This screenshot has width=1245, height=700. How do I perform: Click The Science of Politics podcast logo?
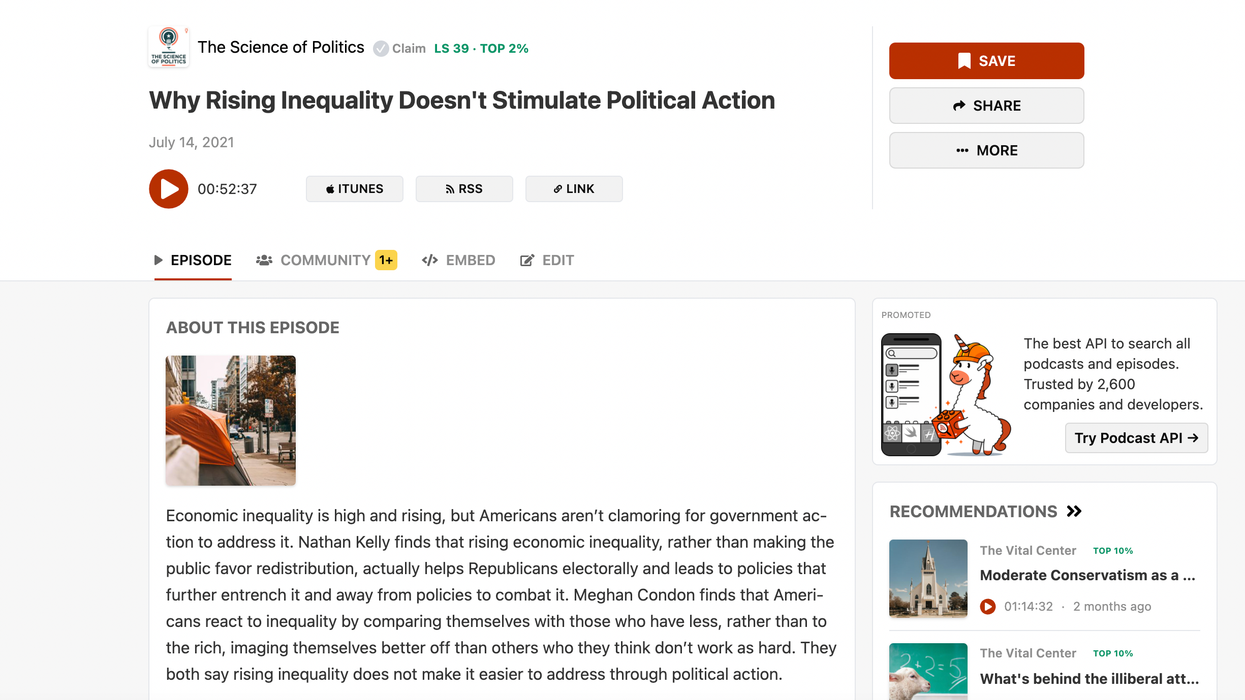(x=168, y=47)
